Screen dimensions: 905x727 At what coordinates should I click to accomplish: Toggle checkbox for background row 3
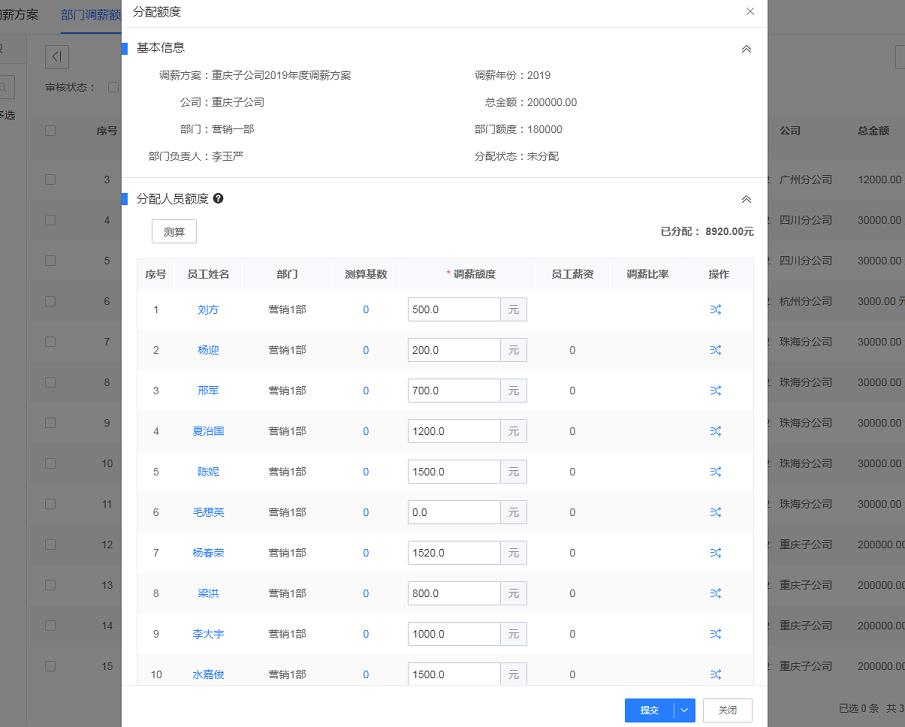tap(50, 180)
